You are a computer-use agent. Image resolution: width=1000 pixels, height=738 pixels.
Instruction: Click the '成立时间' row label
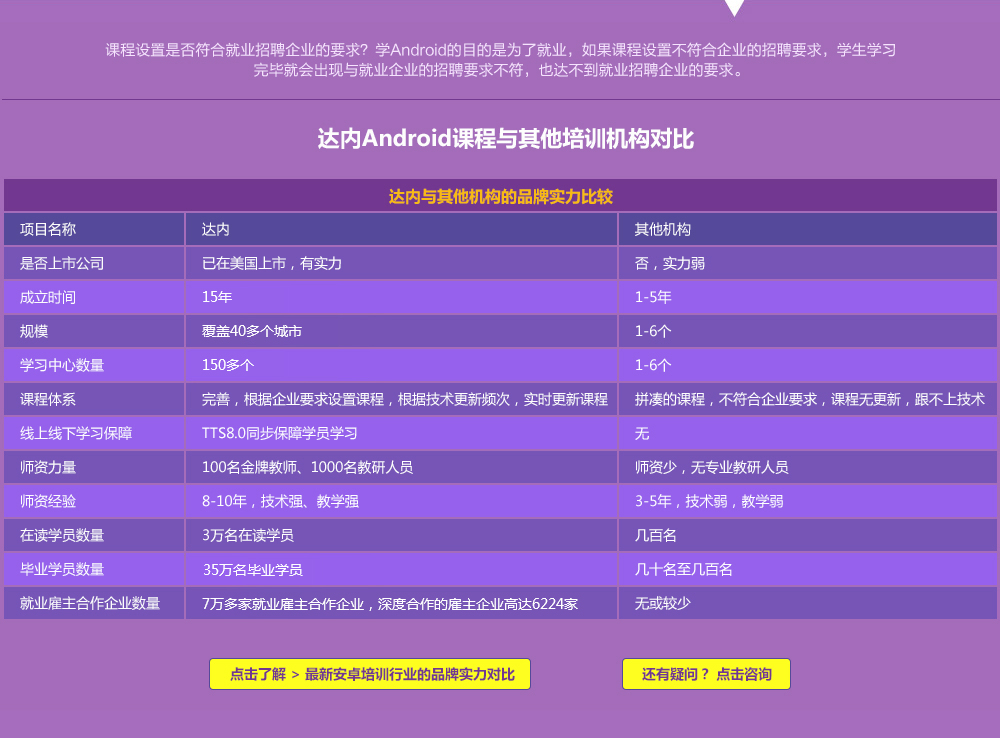(48, 297)
